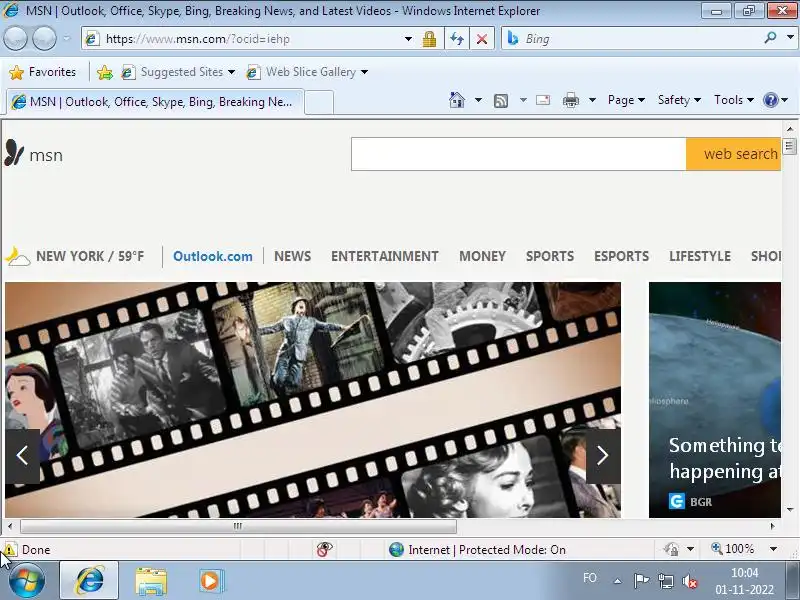Click Internet Explorer taskbar icon
The height and width of the screenshot is (600, 800).
tap(89, 581)
